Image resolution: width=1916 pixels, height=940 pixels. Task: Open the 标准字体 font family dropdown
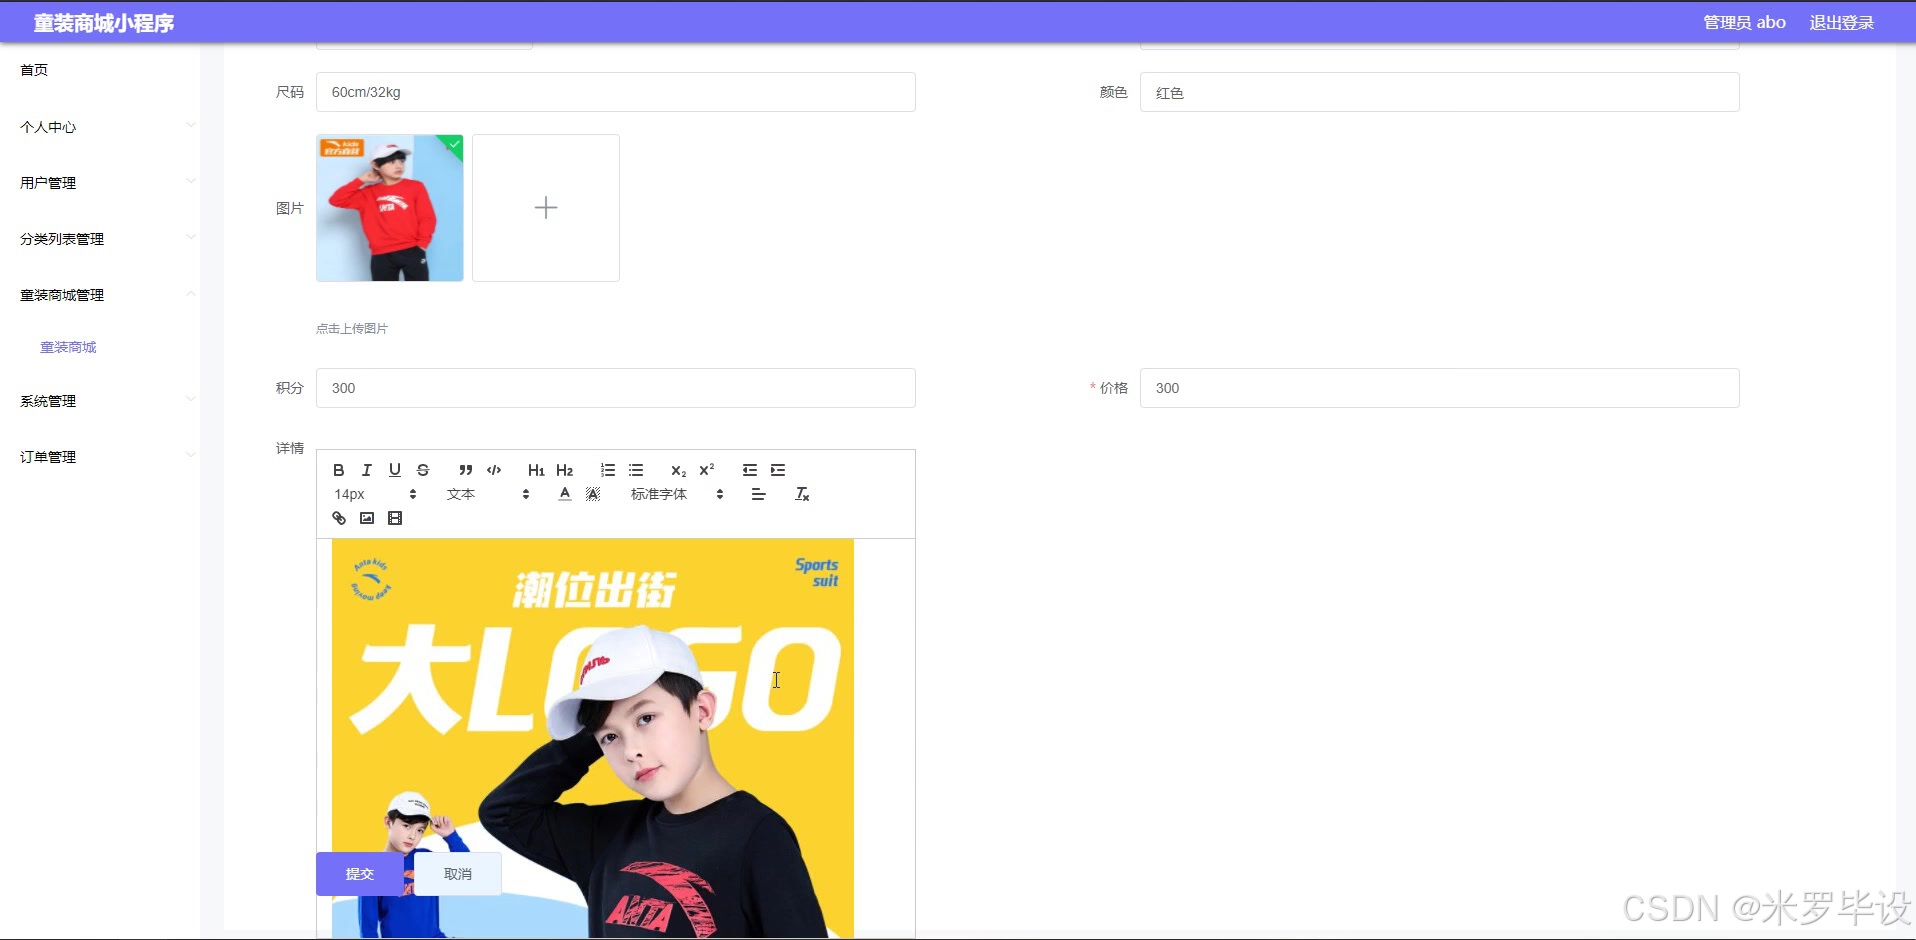(677, 494)
